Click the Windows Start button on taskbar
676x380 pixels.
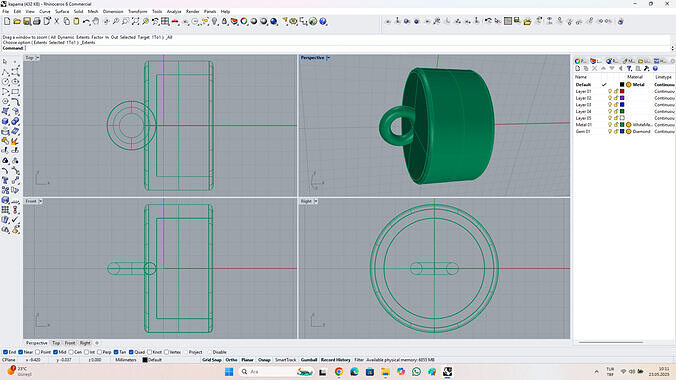click(229, 372)
